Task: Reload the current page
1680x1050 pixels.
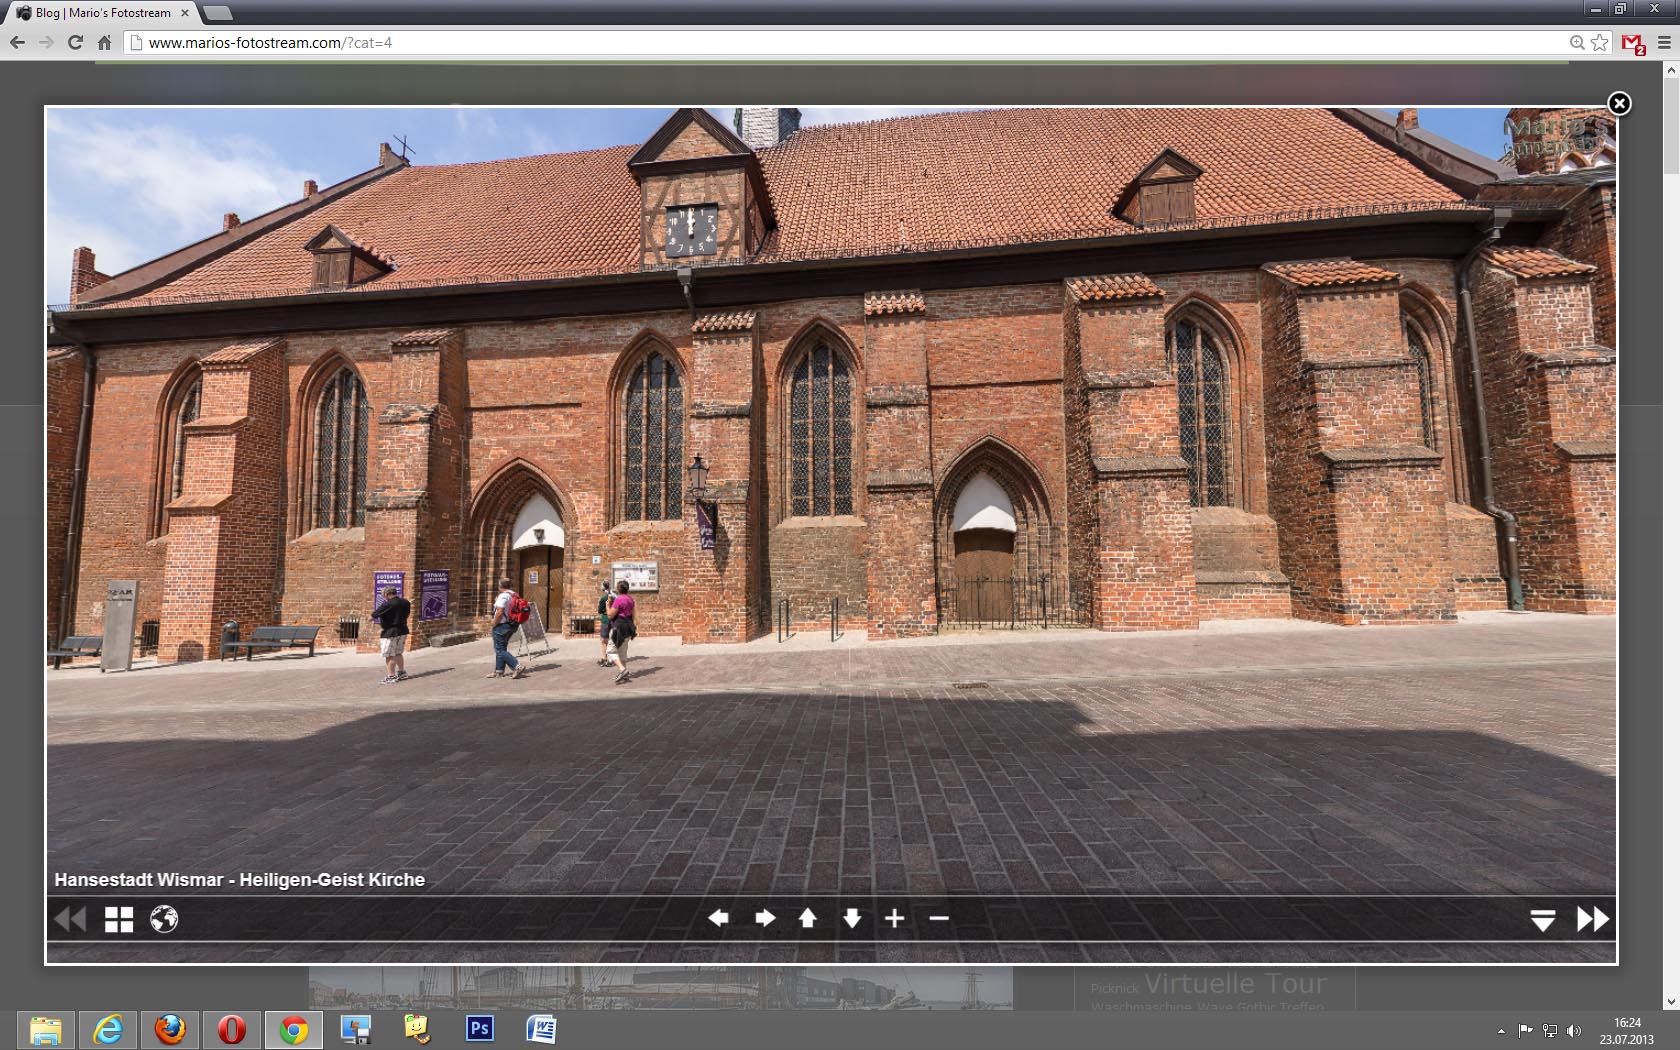Action: click(75, 42)
